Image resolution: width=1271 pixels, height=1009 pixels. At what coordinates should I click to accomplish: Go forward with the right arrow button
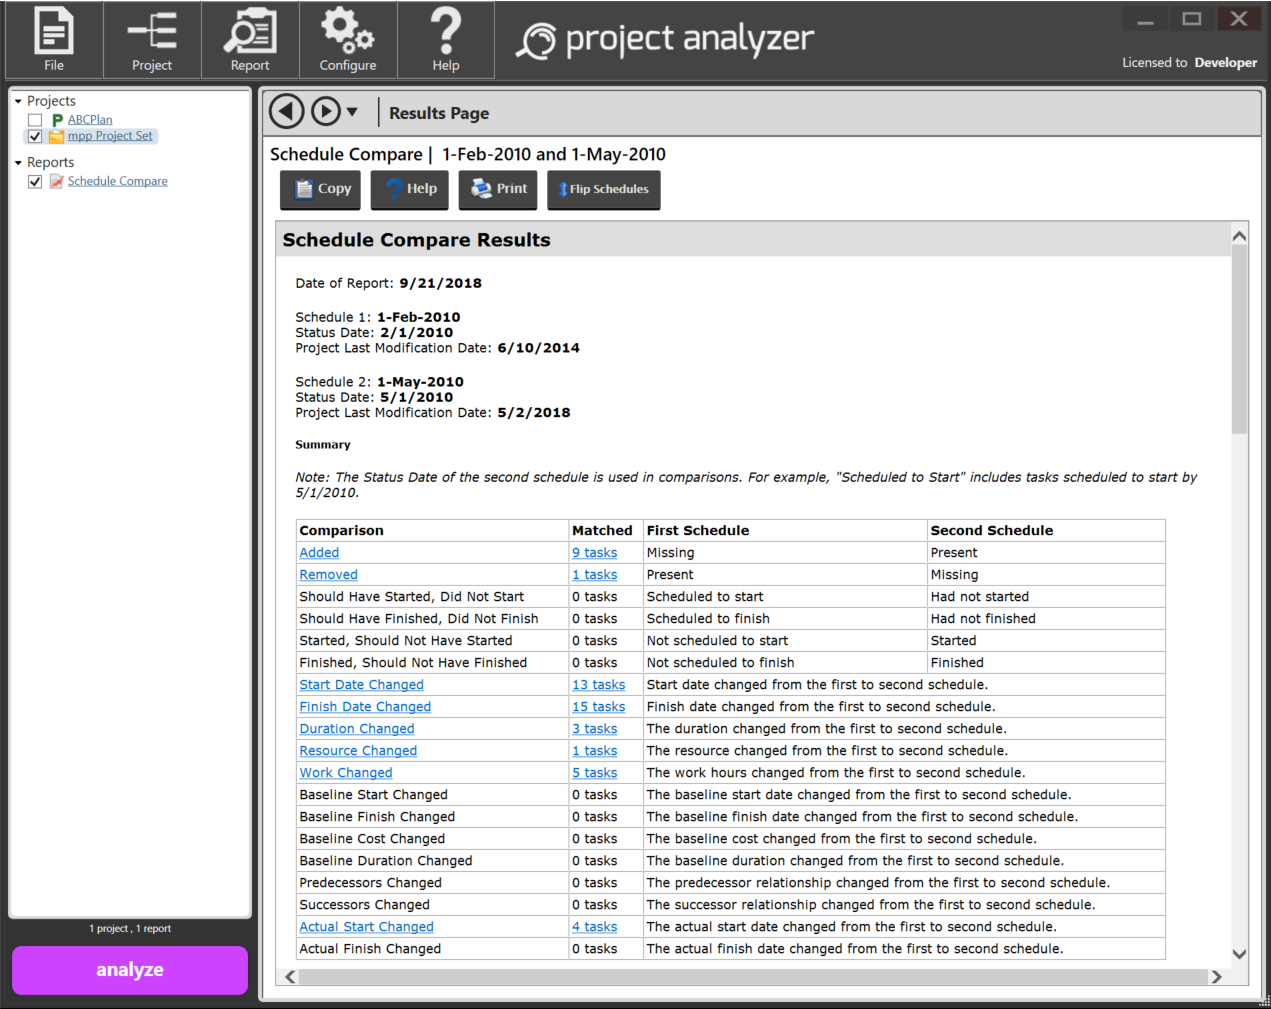tap(326, 111)
